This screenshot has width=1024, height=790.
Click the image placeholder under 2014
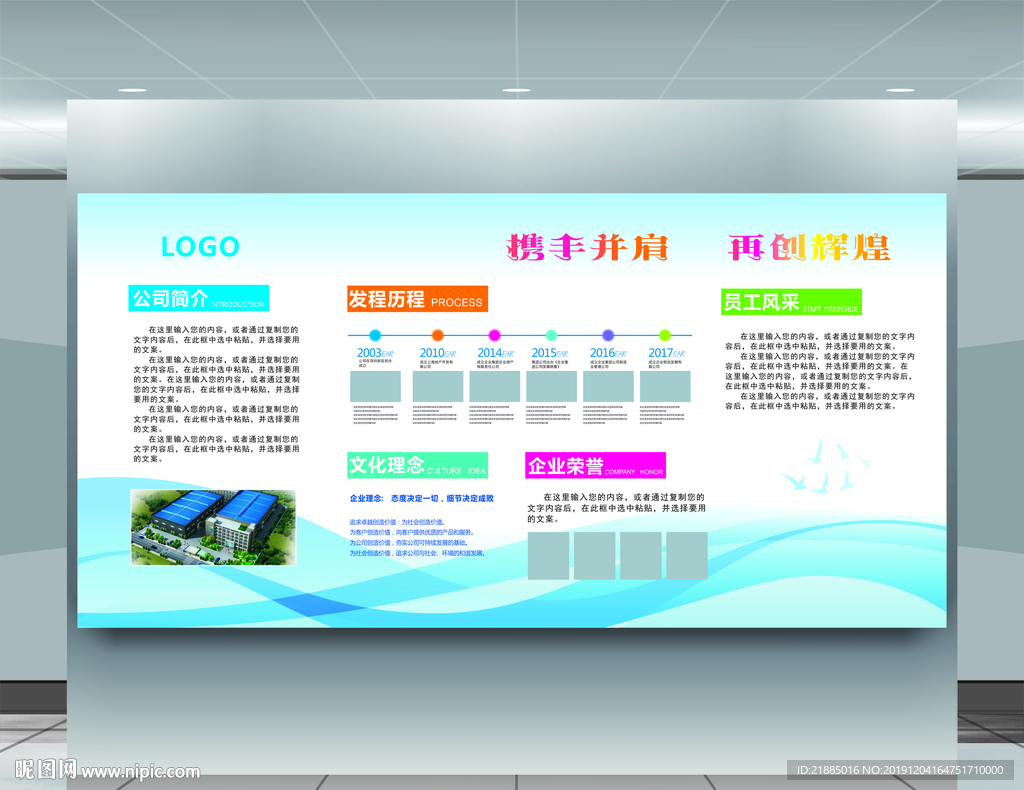point(494,387)
